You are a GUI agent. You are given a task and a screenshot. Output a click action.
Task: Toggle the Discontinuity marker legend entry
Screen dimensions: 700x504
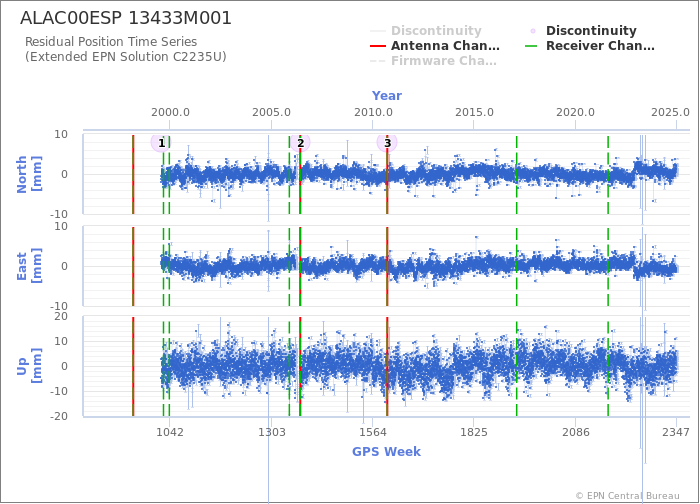583,30
